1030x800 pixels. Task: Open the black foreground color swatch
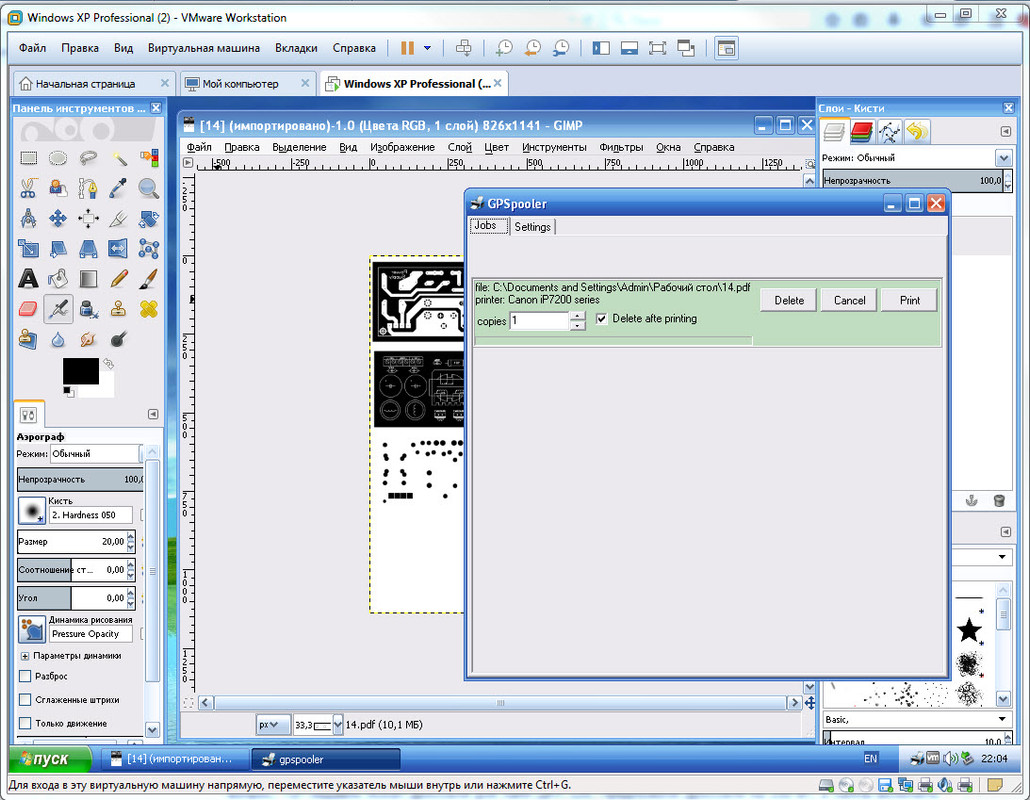81,371
